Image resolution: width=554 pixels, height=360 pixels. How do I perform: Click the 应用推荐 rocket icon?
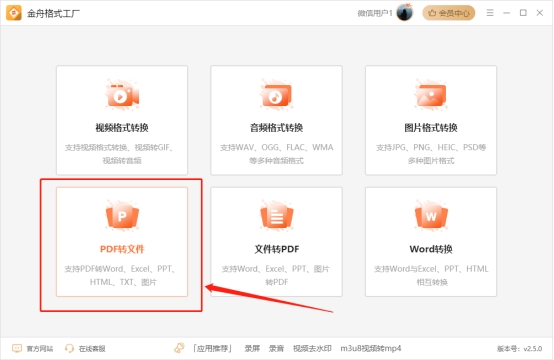[179, 348]
